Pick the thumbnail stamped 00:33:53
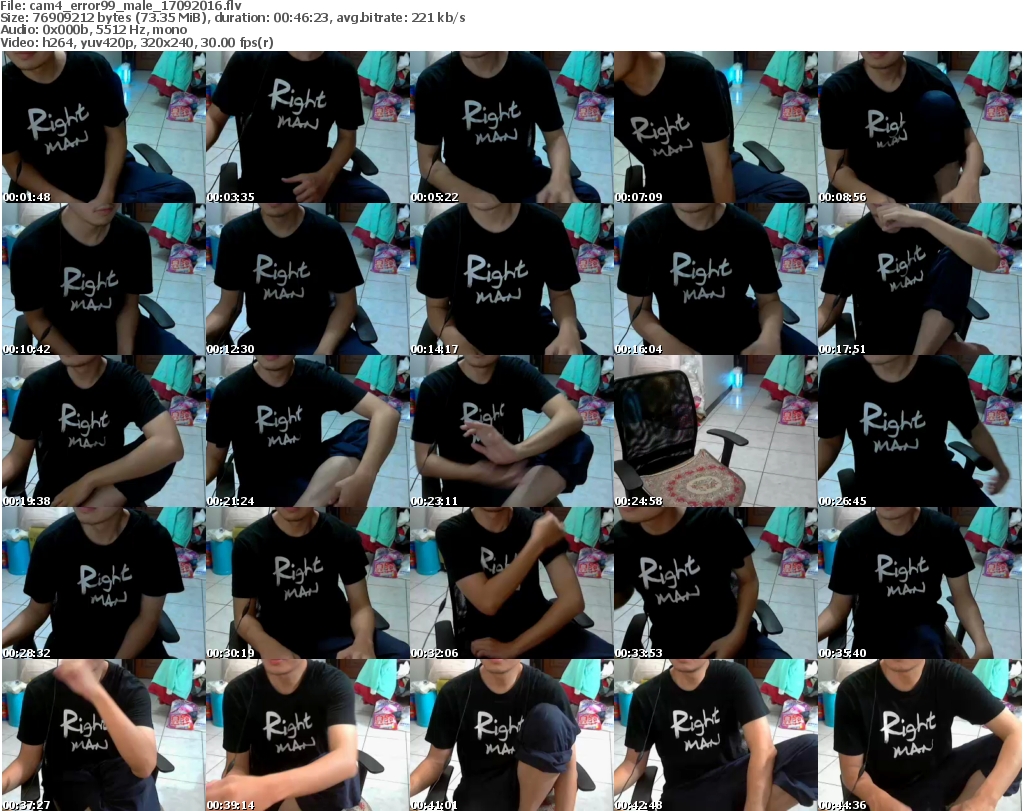Image resolution: width=1024 pixels, height=811 pixels. point(715,583)
